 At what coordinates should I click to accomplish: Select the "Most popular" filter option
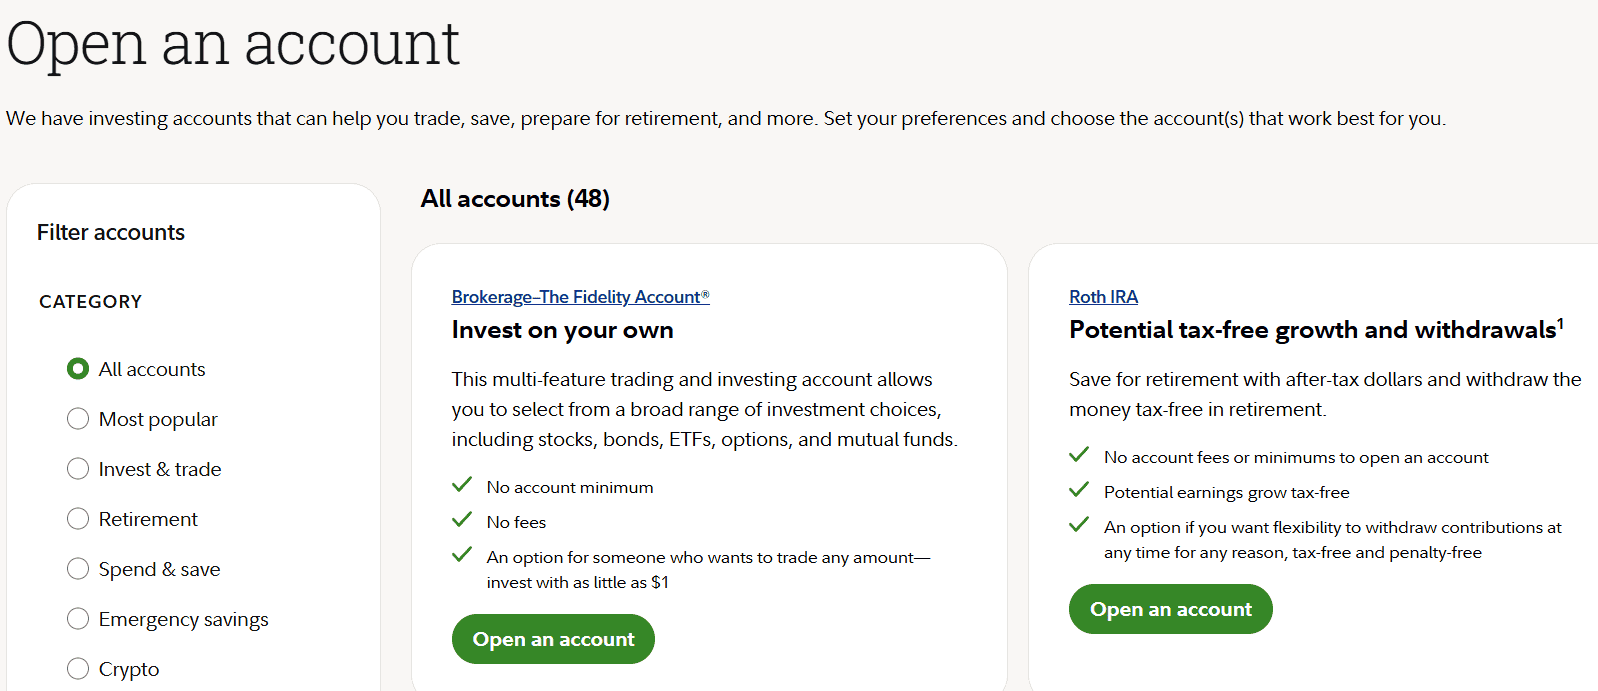coord(78,418)
